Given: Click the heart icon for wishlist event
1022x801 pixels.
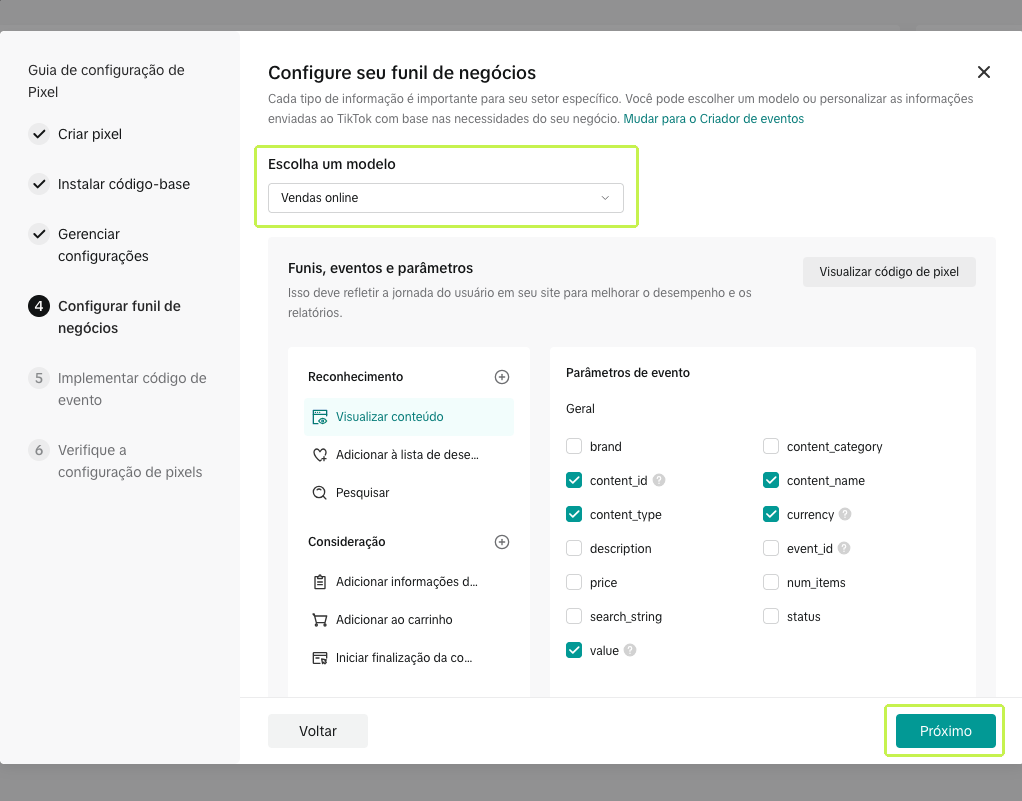Looking at the screenshot, I should tap(319, 455).
